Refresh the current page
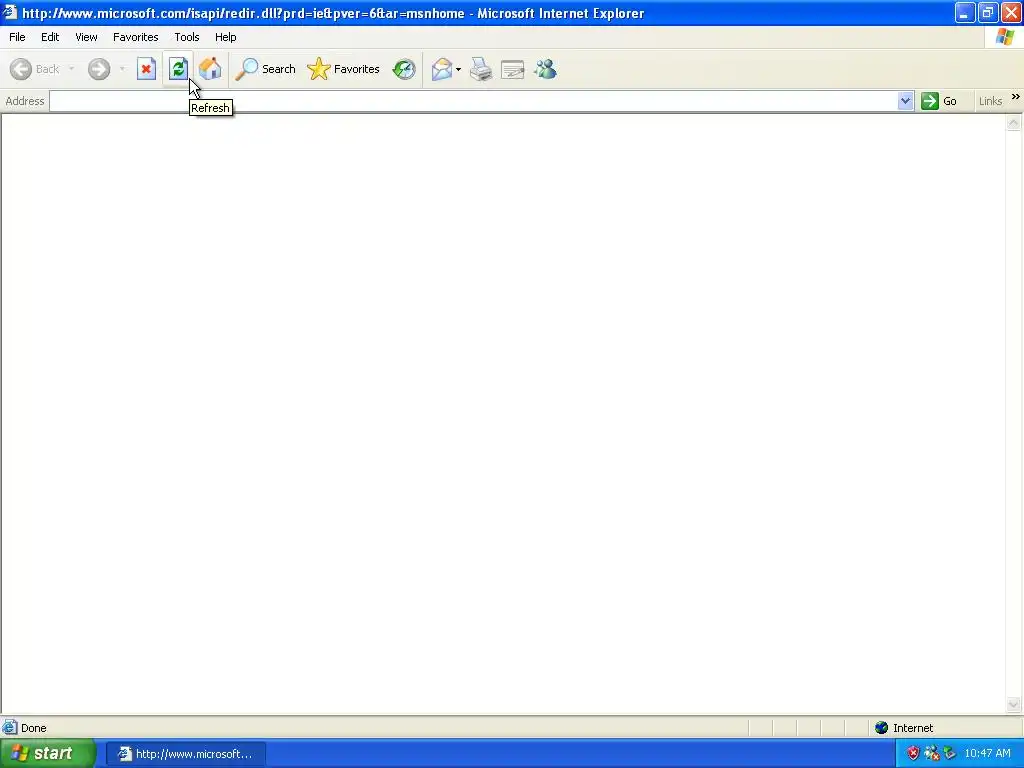Image resolution: width=1024 pixels, height=768 pixels. pyautogui.click(x=178, y=69)
